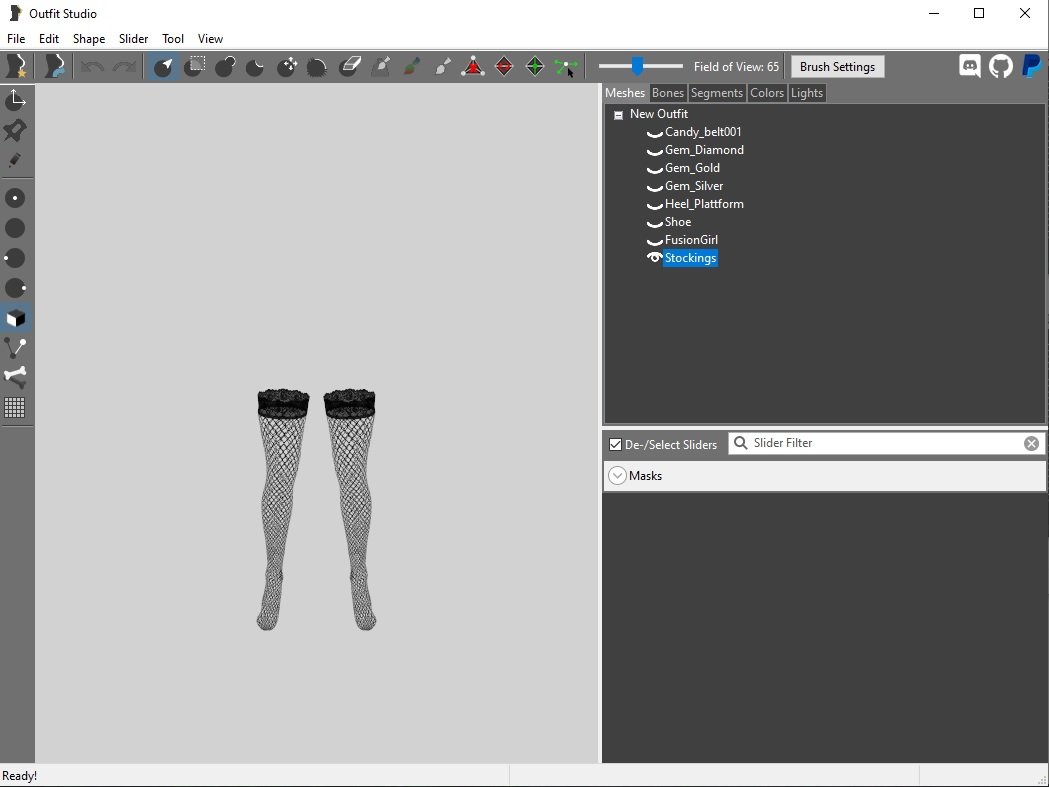Switch to the Bones tab
The image size is (1049, 787).
pyautogui.click(x=667, y=93)
